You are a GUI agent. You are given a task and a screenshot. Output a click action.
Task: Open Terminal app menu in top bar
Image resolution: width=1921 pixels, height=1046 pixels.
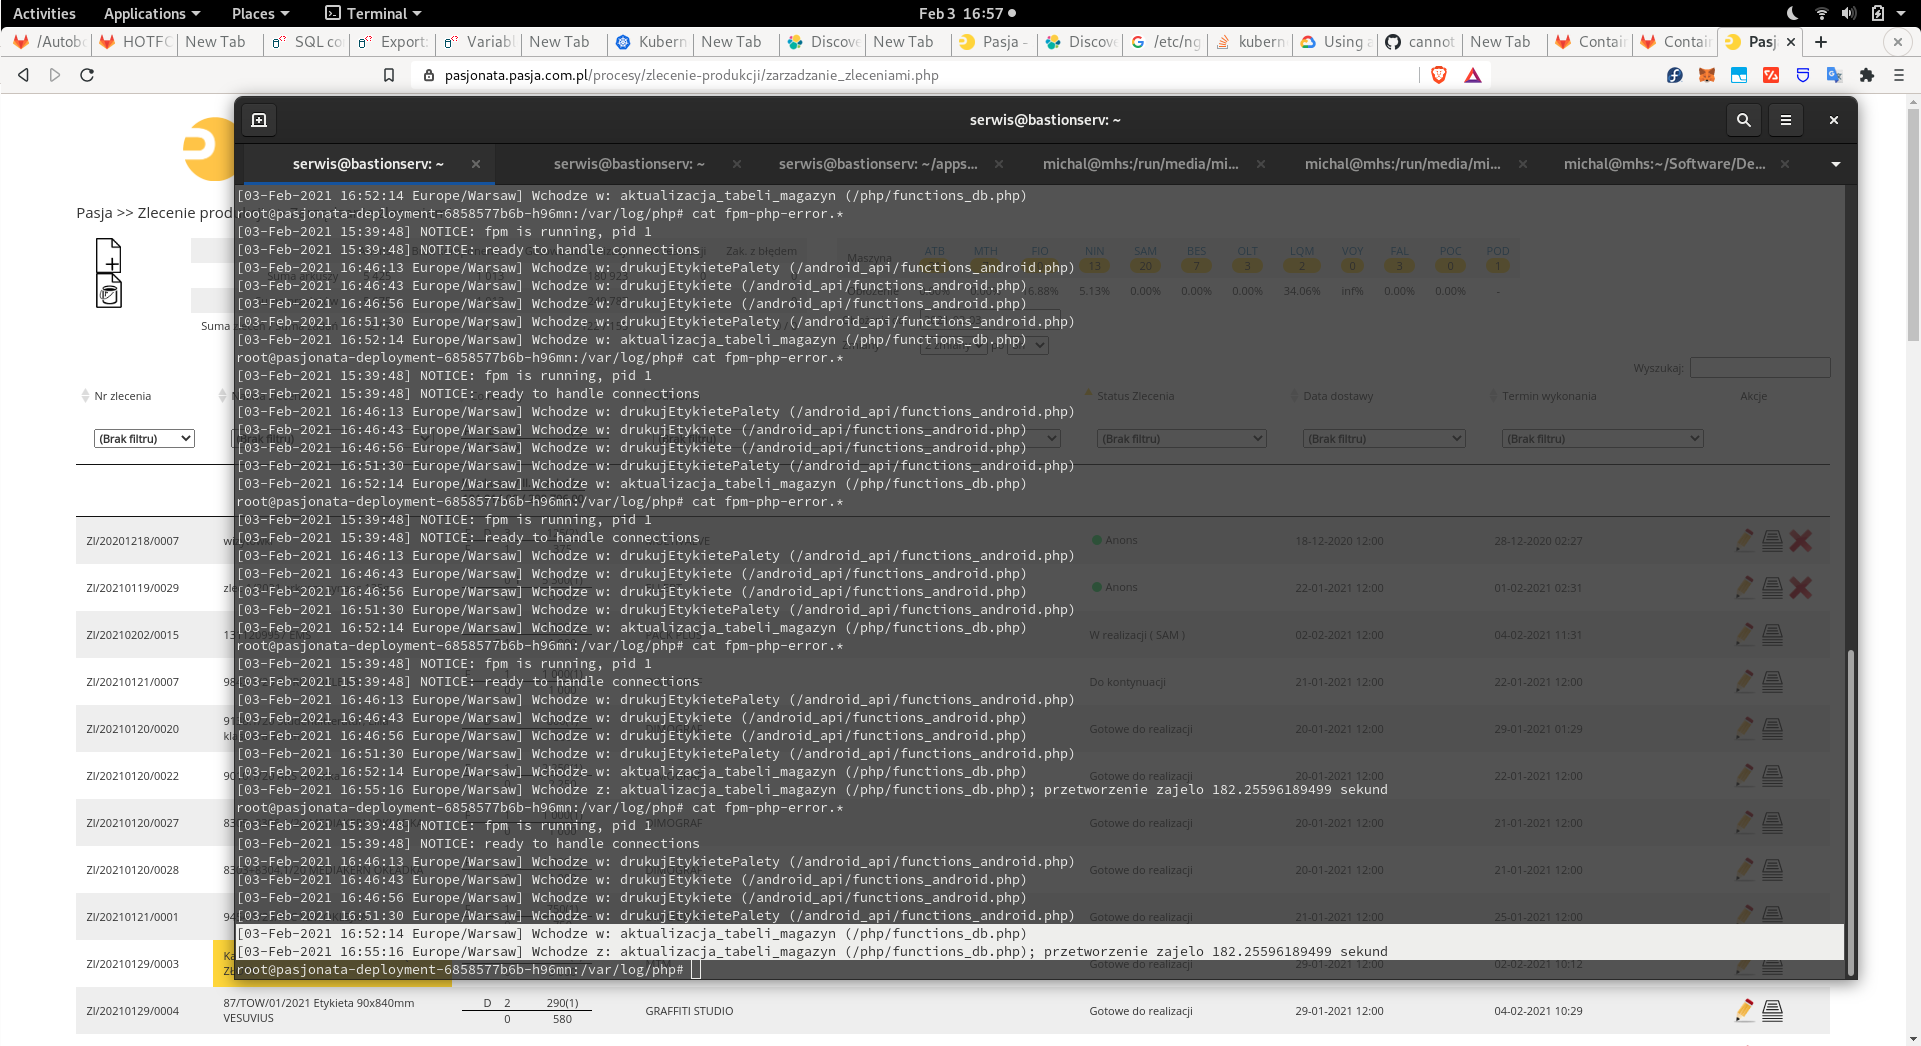pyautogui.click(x=374, y=13)
